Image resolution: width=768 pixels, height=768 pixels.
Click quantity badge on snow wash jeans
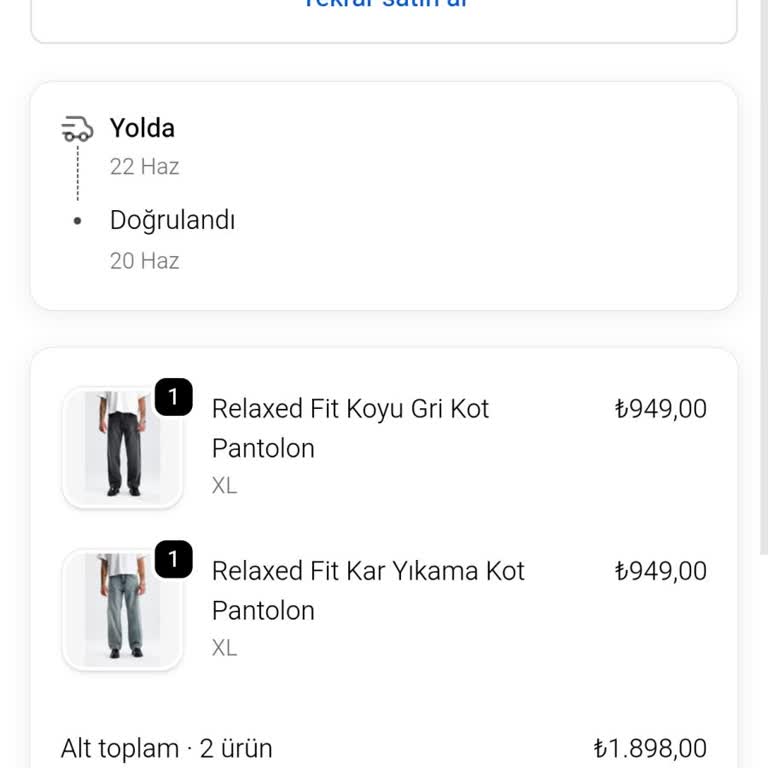coord(173,559)
